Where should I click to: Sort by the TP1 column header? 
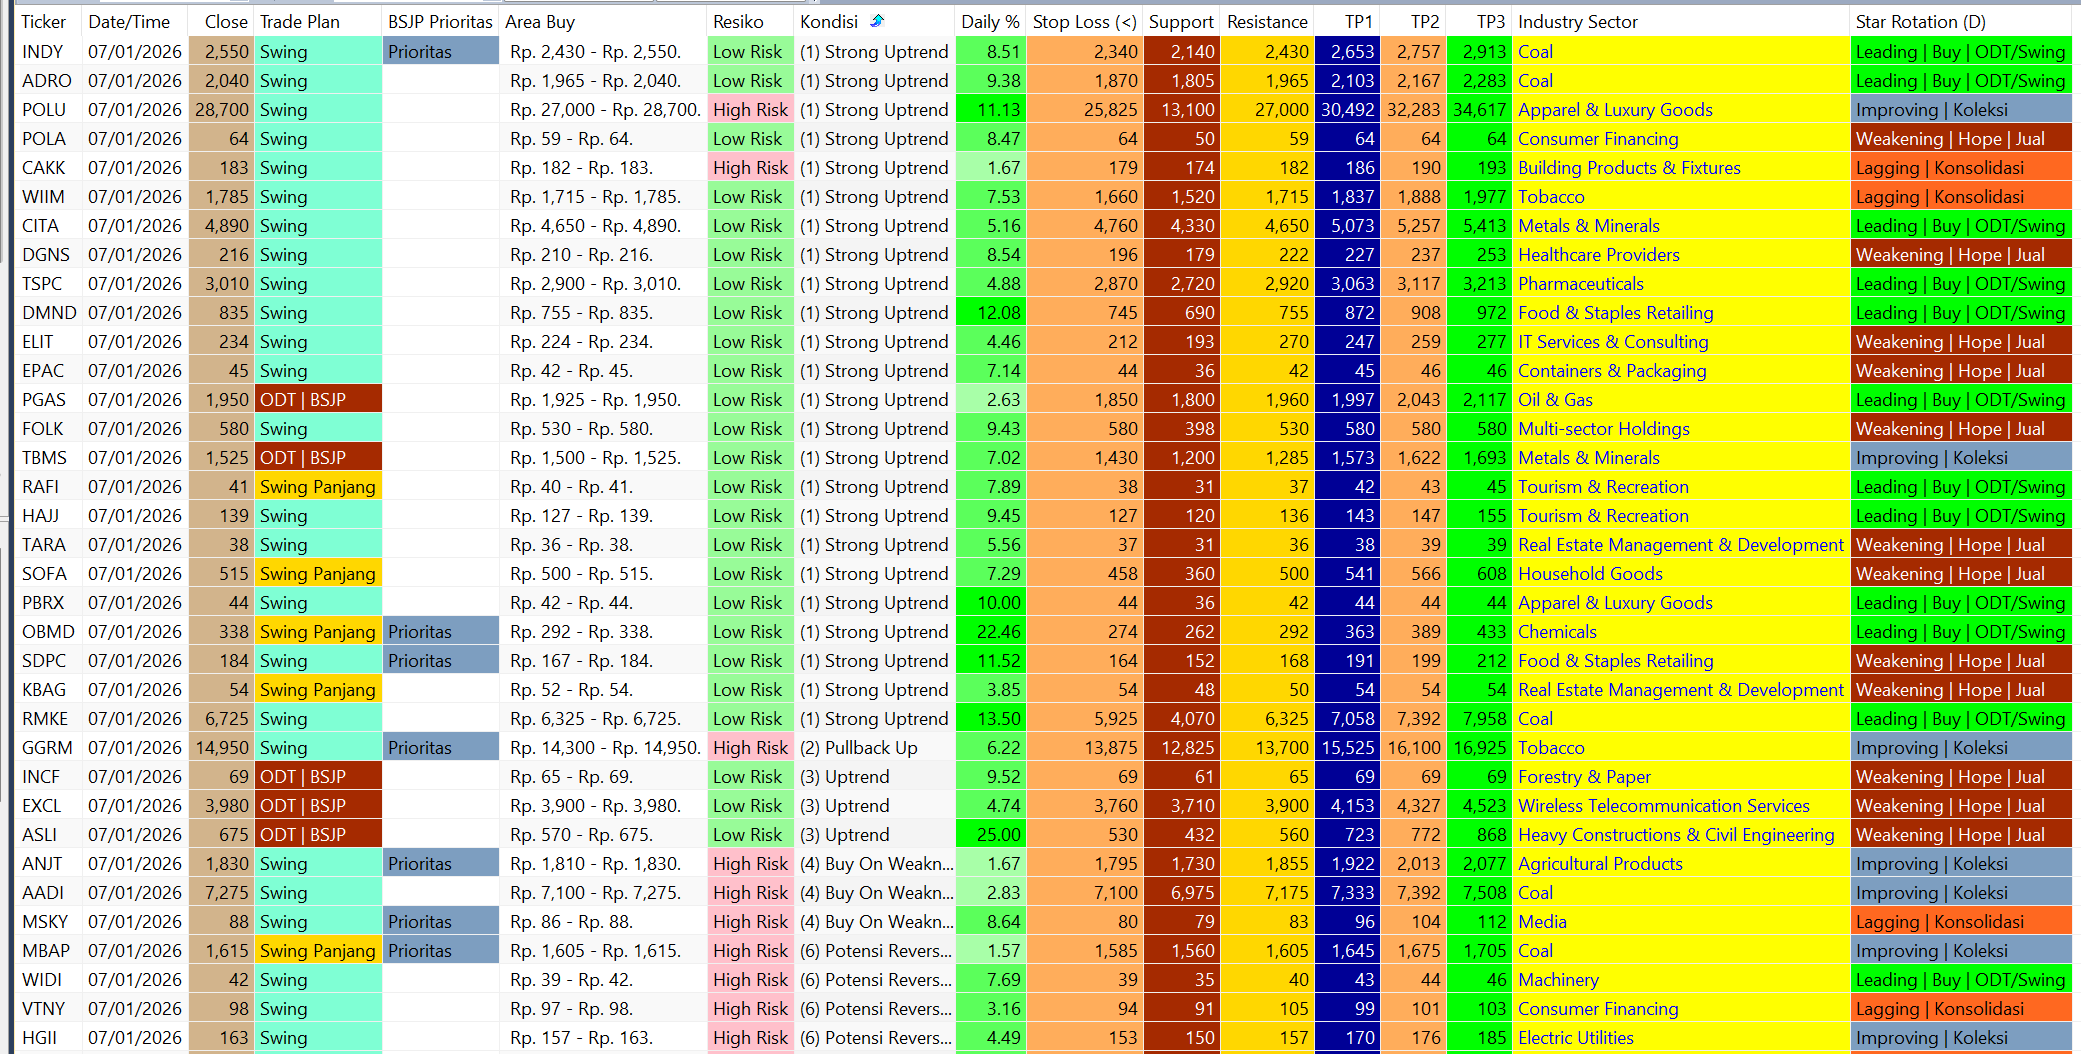pos(1359,22)
